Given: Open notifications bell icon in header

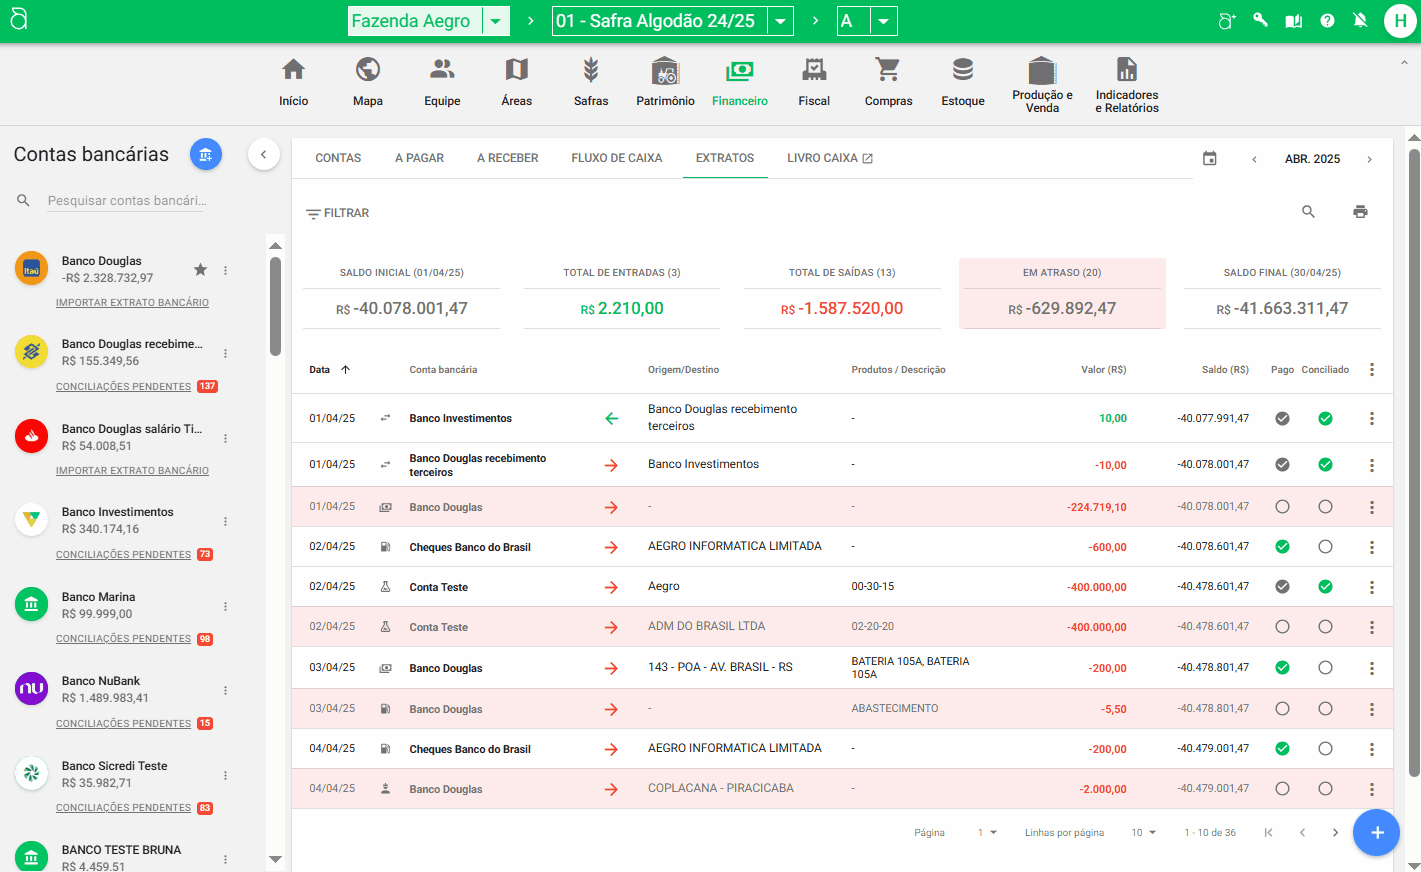Looking at the screenshot, I should [1360, 21].
